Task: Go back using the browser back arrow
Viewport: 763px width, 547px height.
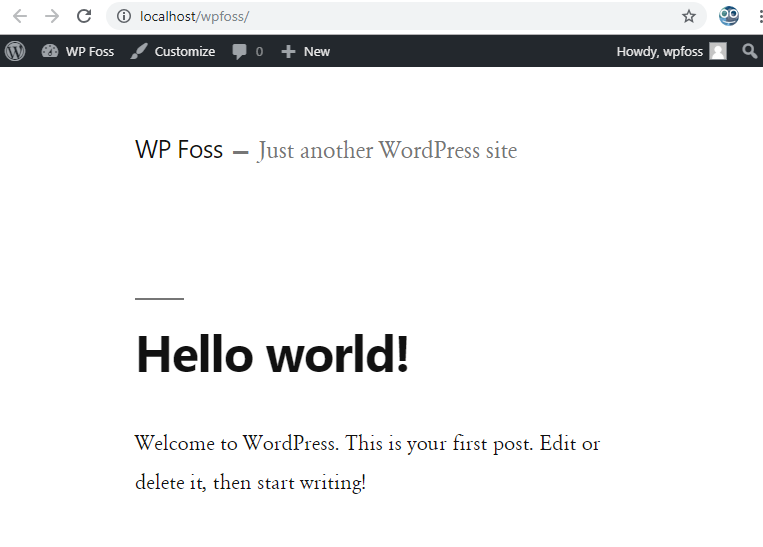Action: click(20, 17)
